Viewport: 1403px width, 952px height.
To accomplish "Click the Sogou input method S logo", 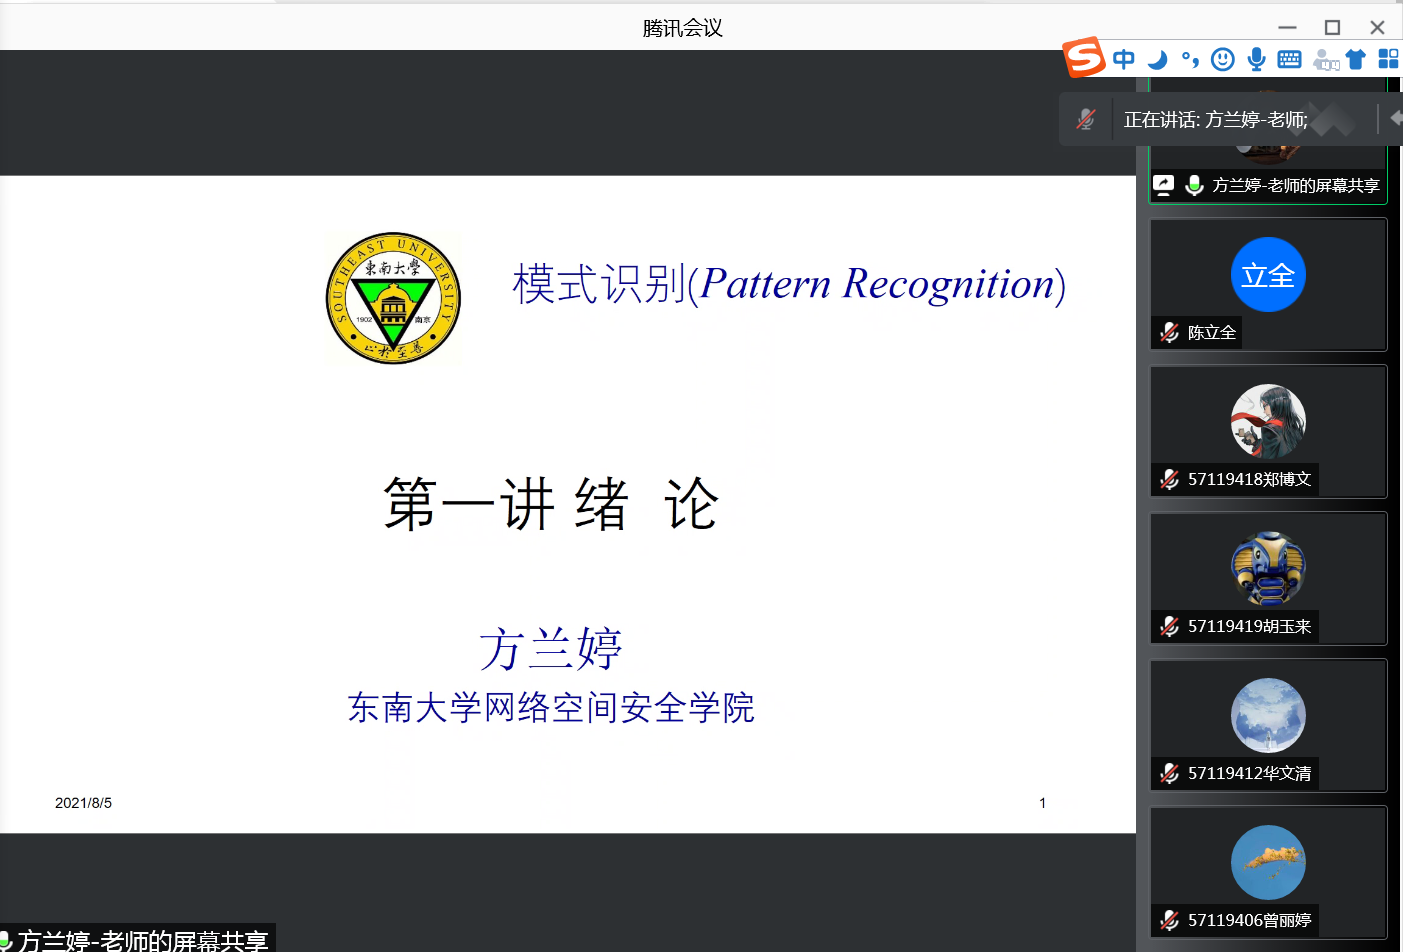I will (x=1084, y=58).
